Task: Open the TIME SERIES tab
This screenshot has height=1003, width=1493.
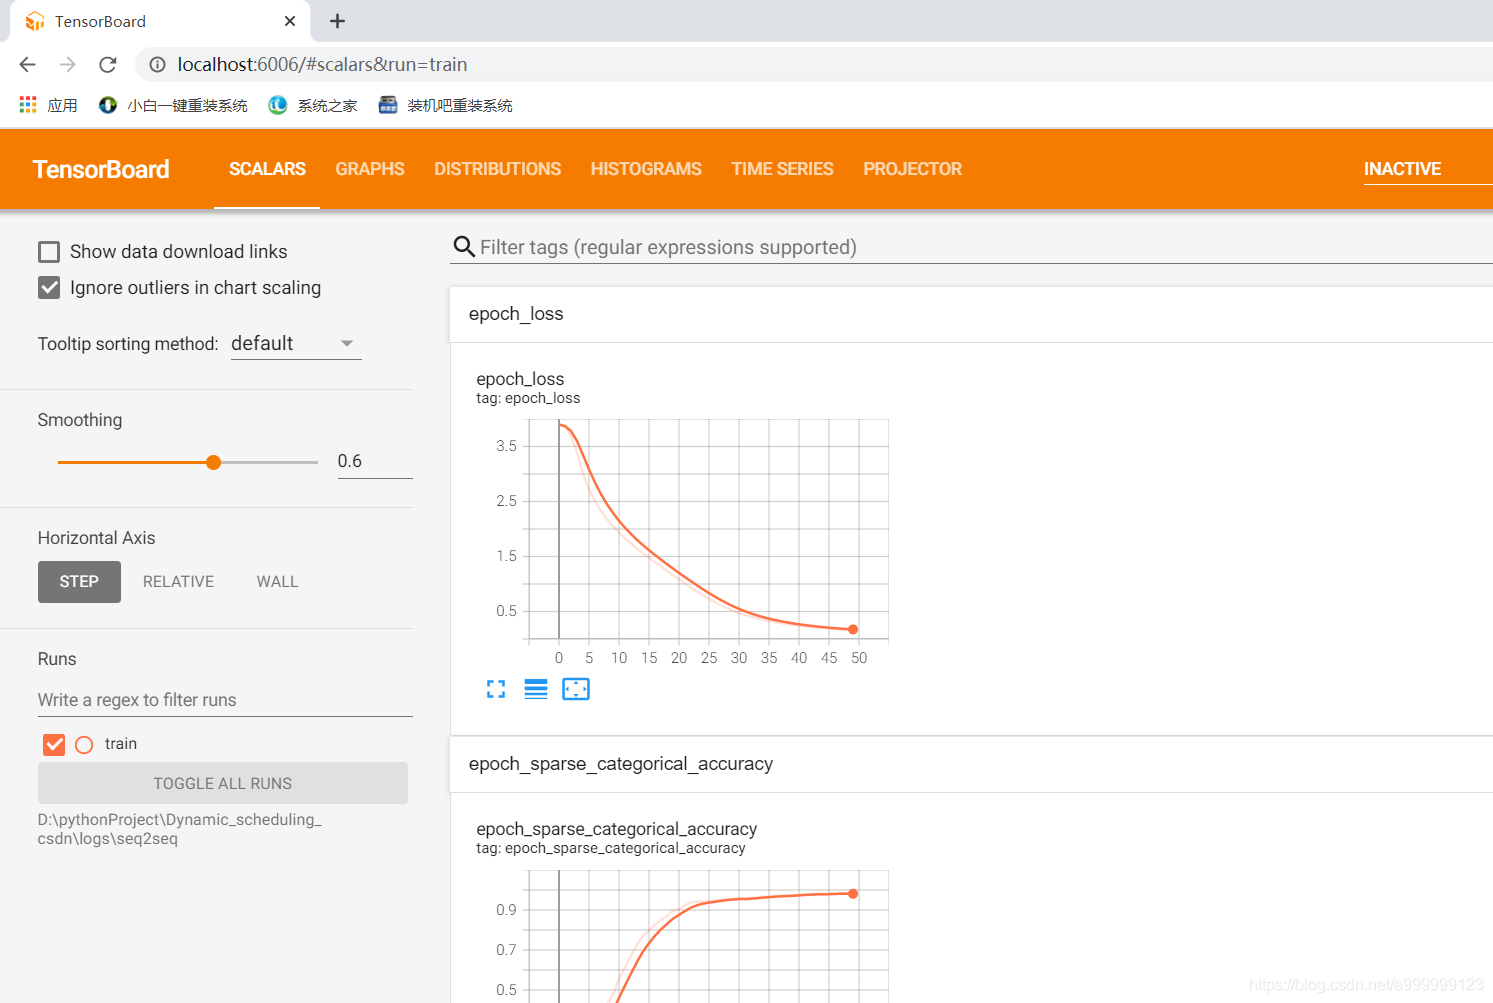Action: [782, 169]
